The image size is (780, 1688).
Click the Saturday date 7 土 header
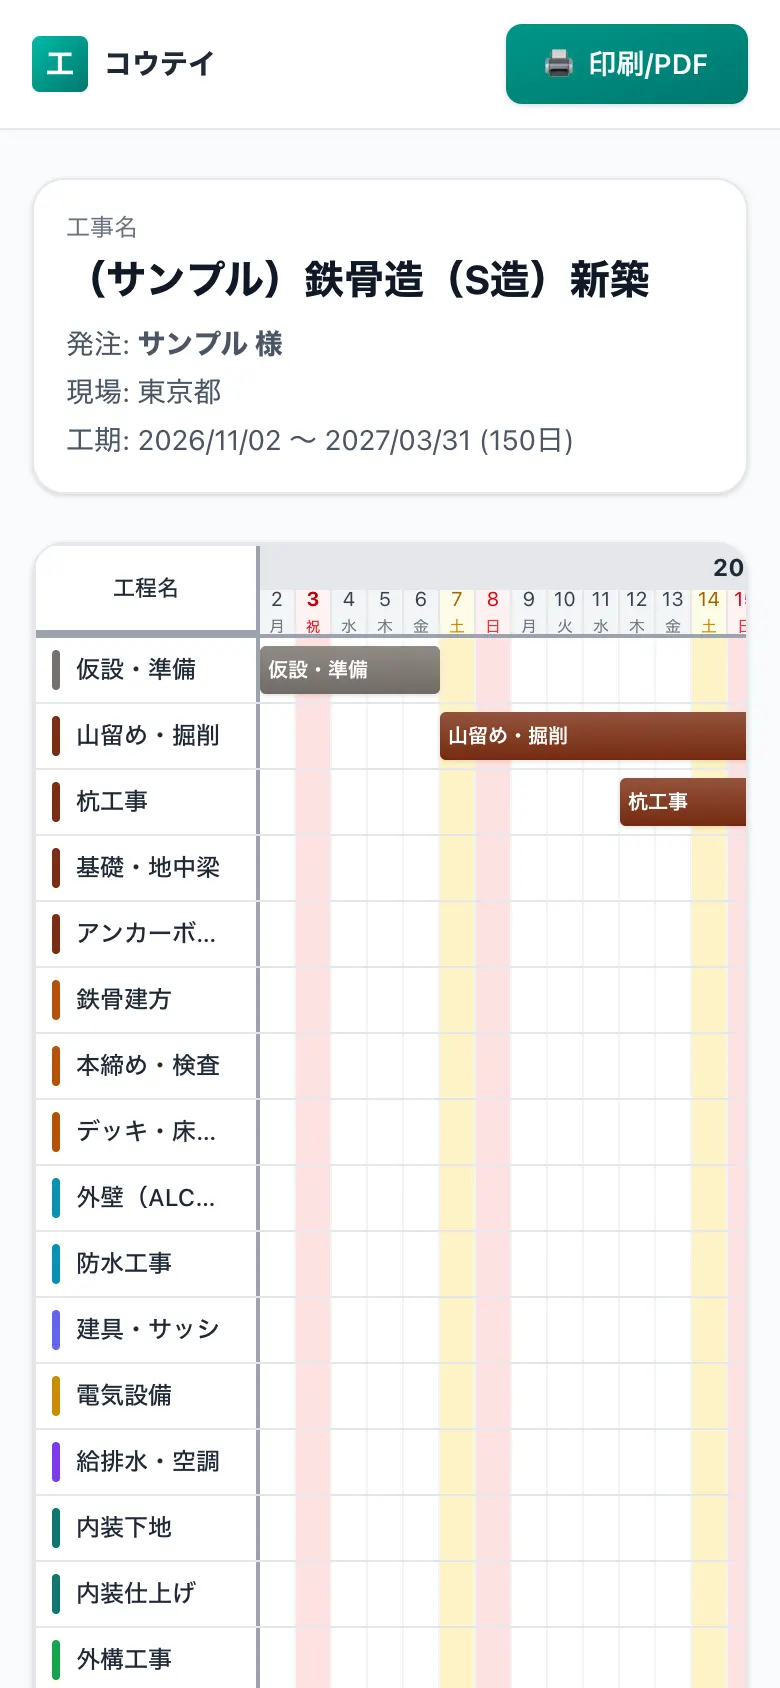pyautogui.click(x=457, y=611)
